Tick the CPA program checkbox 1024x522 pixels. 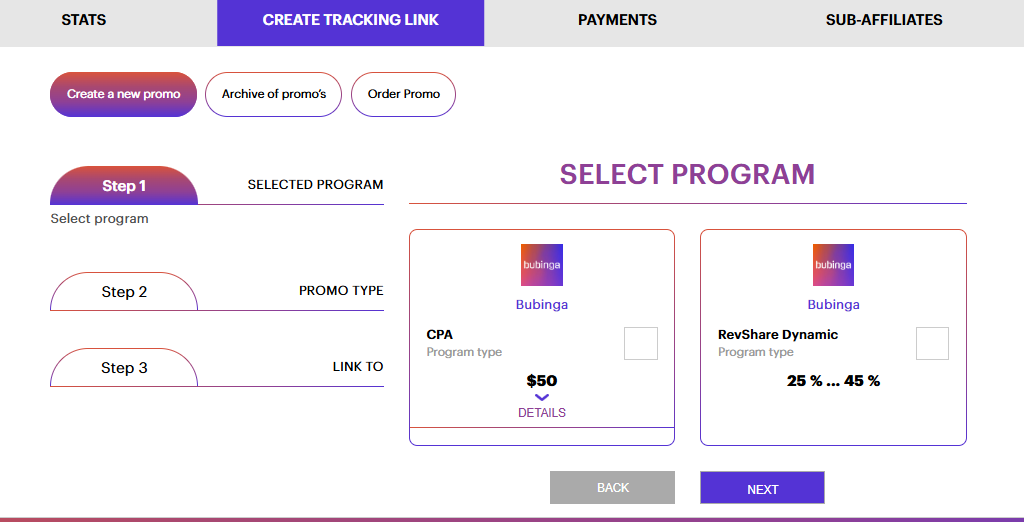pyautogui.click(x=641, y=344)
